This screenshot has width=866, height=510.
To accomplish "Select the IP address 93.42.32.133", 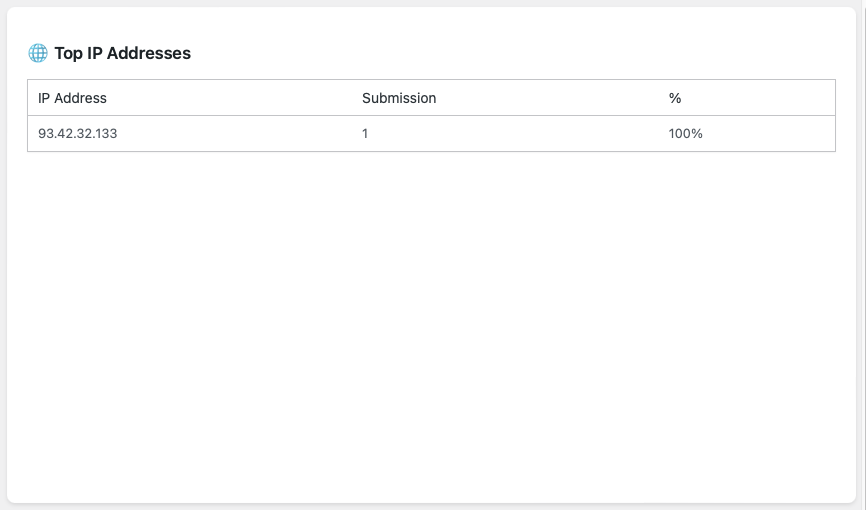I will (x=78, y=134).
